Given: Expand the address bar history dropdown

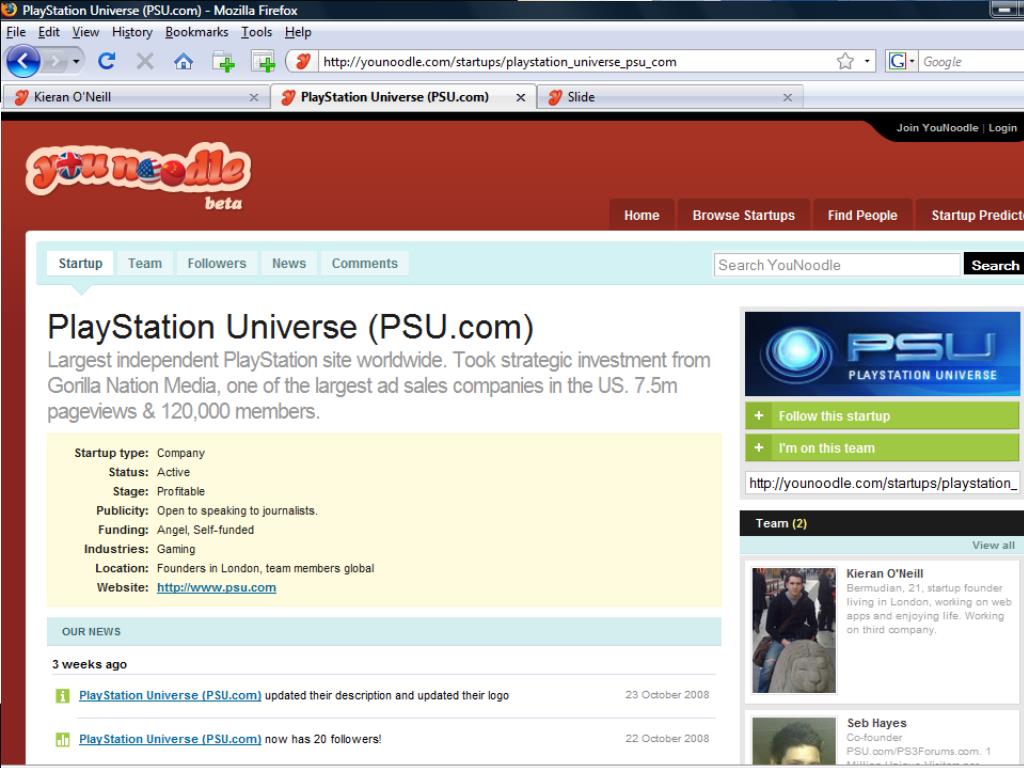Looking at the screenshot, I should click(x=867, y=61).
